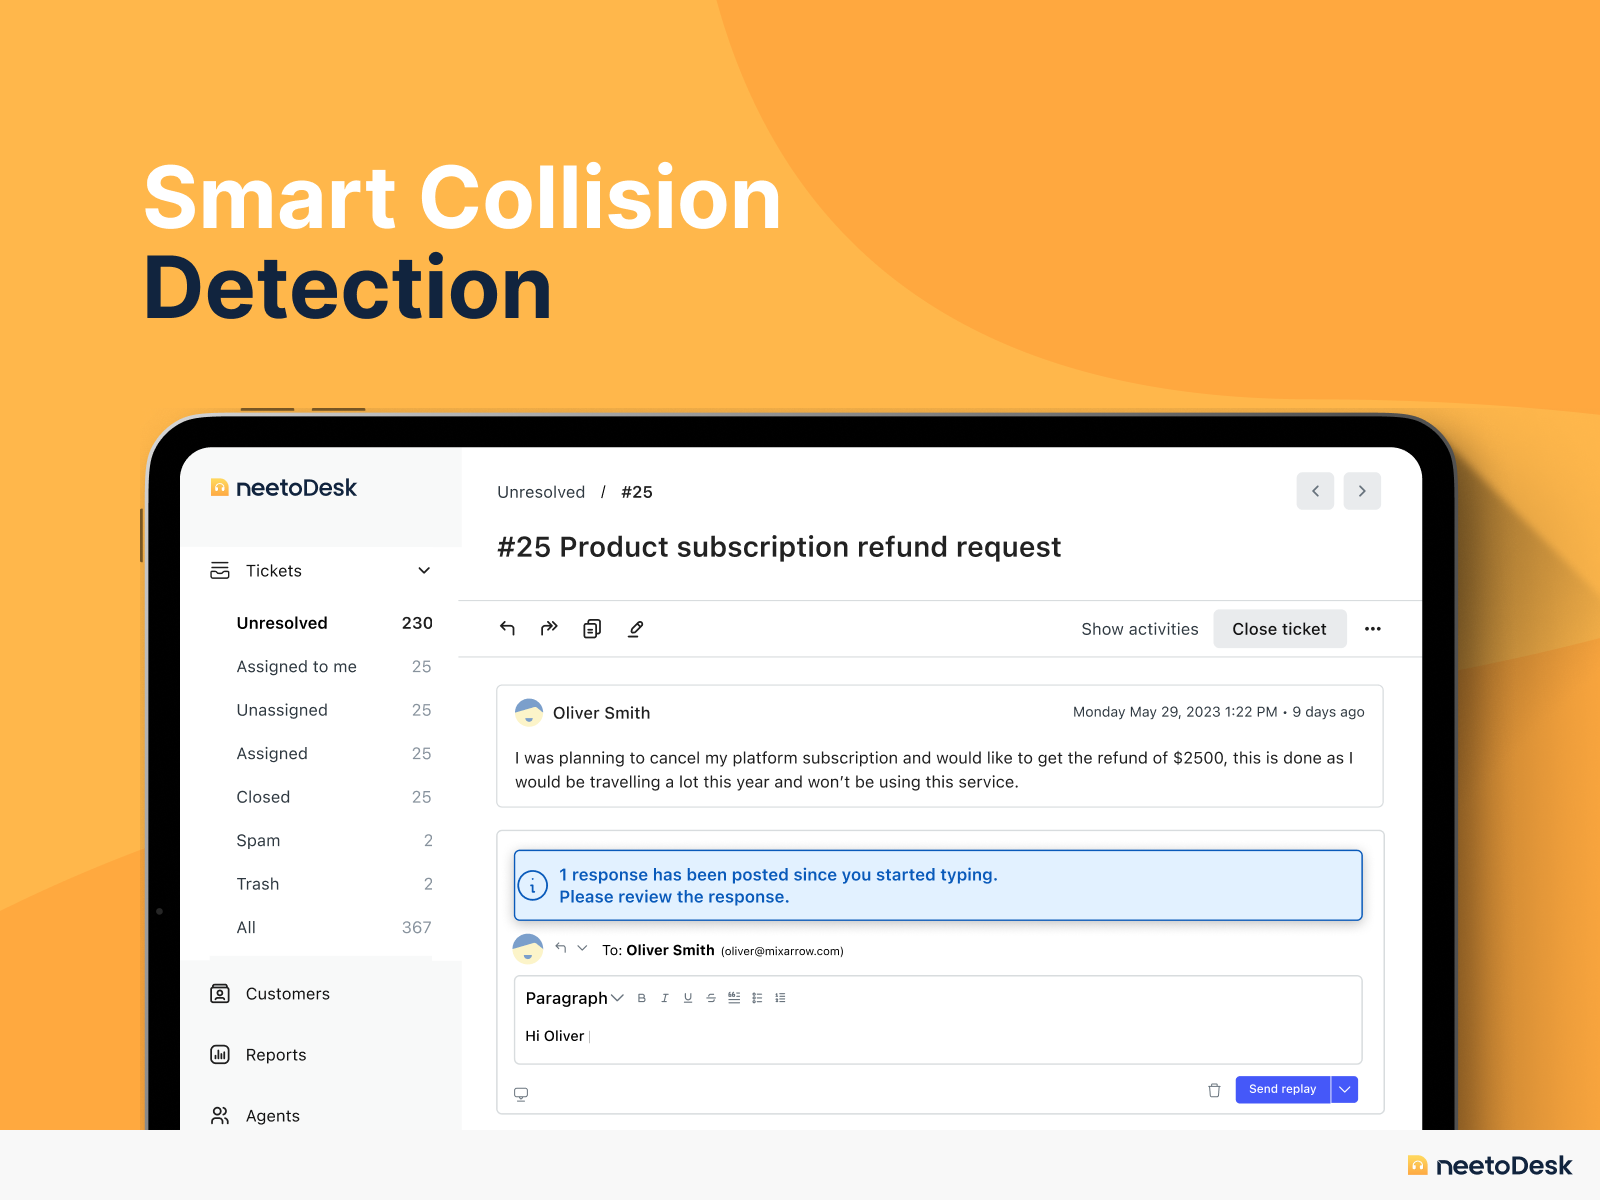Toggle bold formatting in the reply editor
The height and width of the screenshot is (1200, 1600).
tap(641, 997)
